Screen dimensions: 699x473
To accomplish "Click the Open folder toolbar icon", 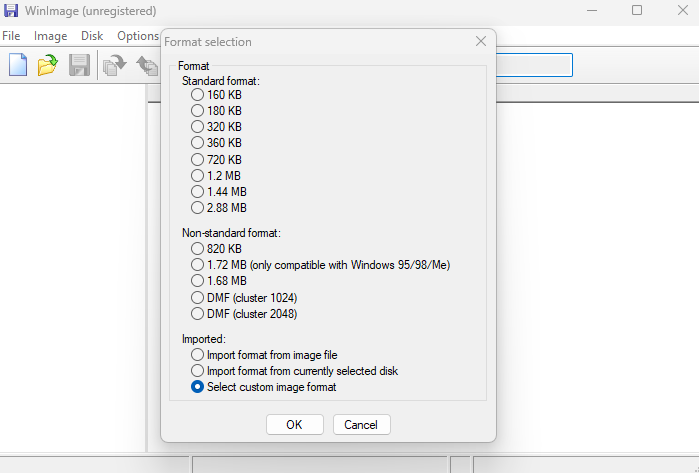I will pos(48,65).
